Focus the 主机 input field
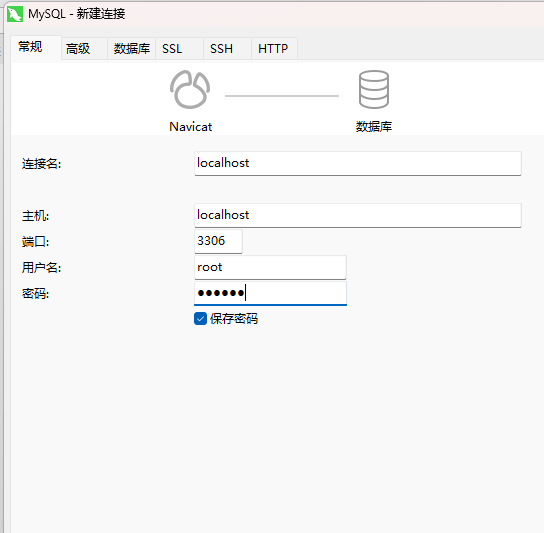Viewport: 544px width, 533px height. pos(358,215)
